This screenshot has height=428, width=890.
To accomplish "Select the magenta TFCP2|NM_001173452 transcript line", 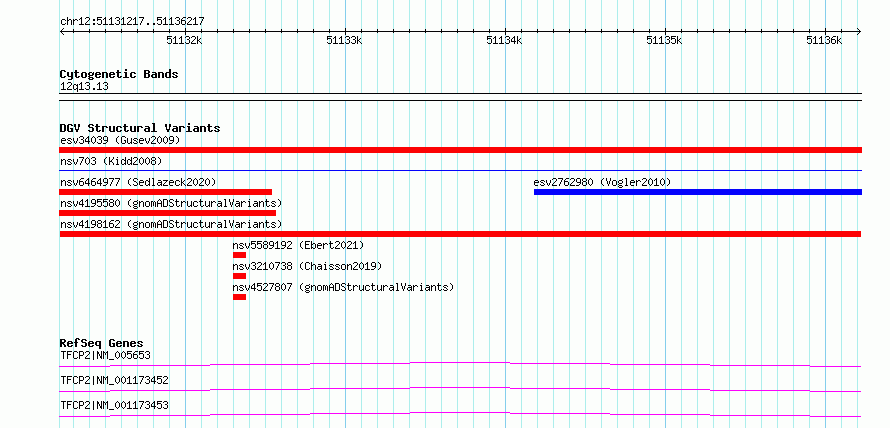I will point(460,389).
